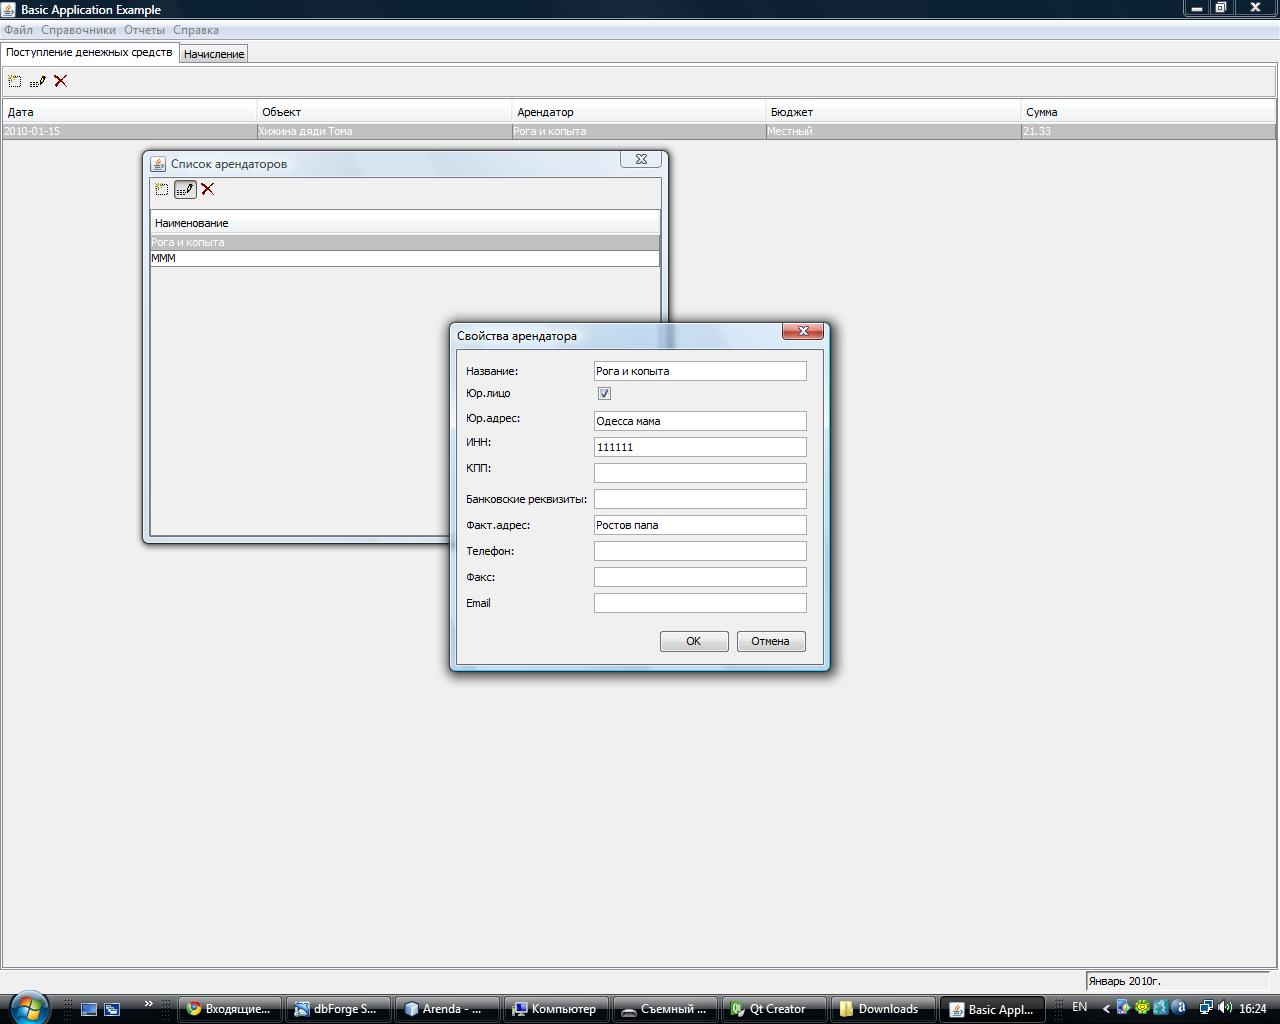This screenshot has height=1024, width=1280.
Task: Open dbForge Studio from the taskbar
Action: coord(336,1009)
